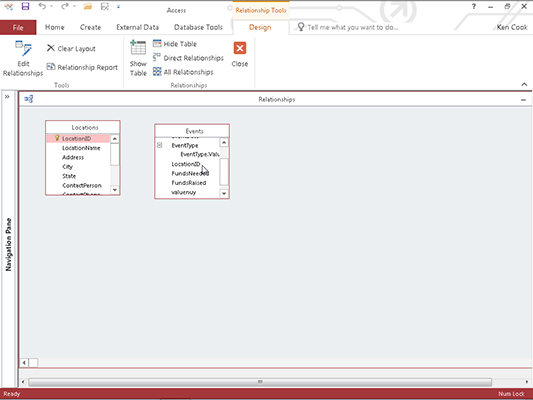Click the Num Lock status bar indicator
533x400 pixels.
[x=511, y=394]
